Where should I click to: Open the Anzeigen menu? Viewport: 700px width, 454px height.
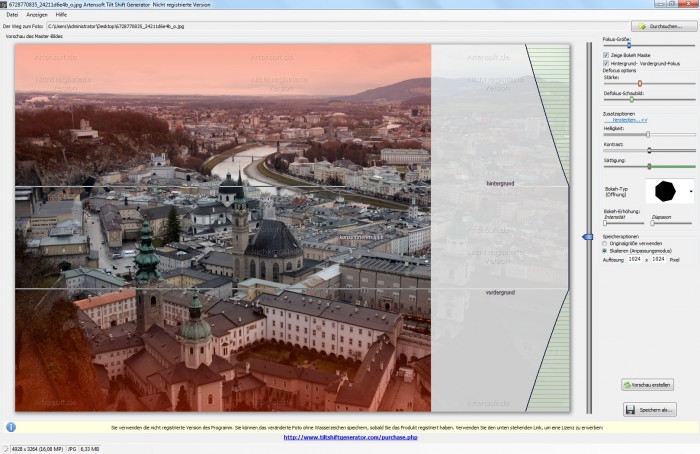(37, 15)
